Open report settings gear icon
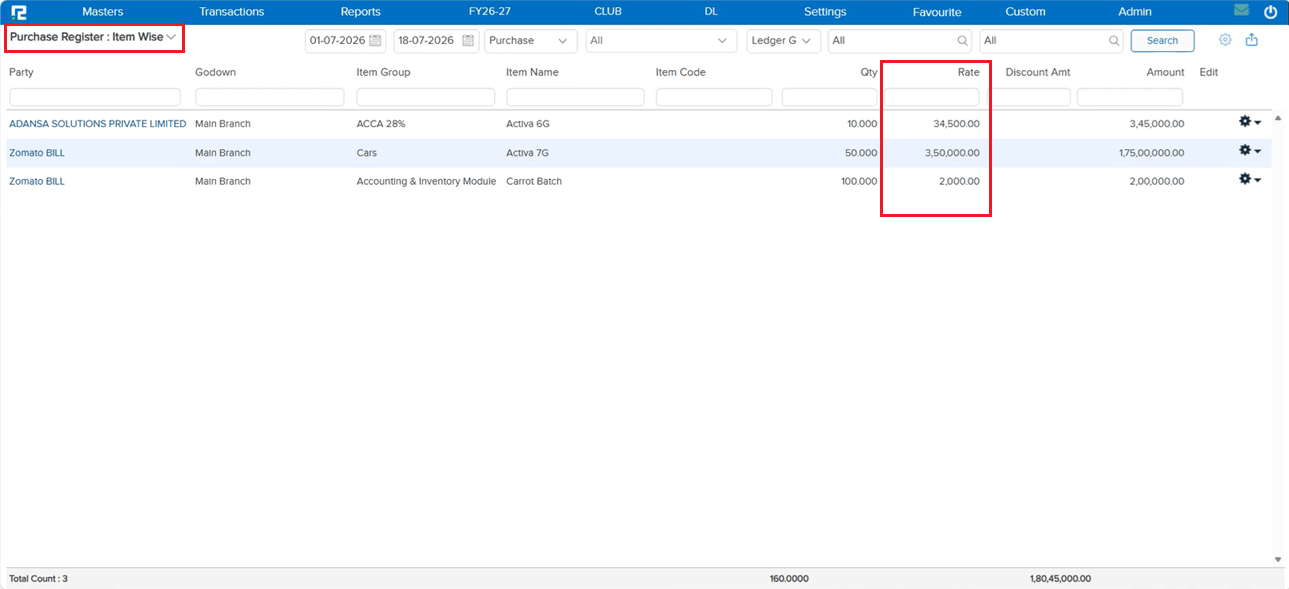 pos(1225,40)
